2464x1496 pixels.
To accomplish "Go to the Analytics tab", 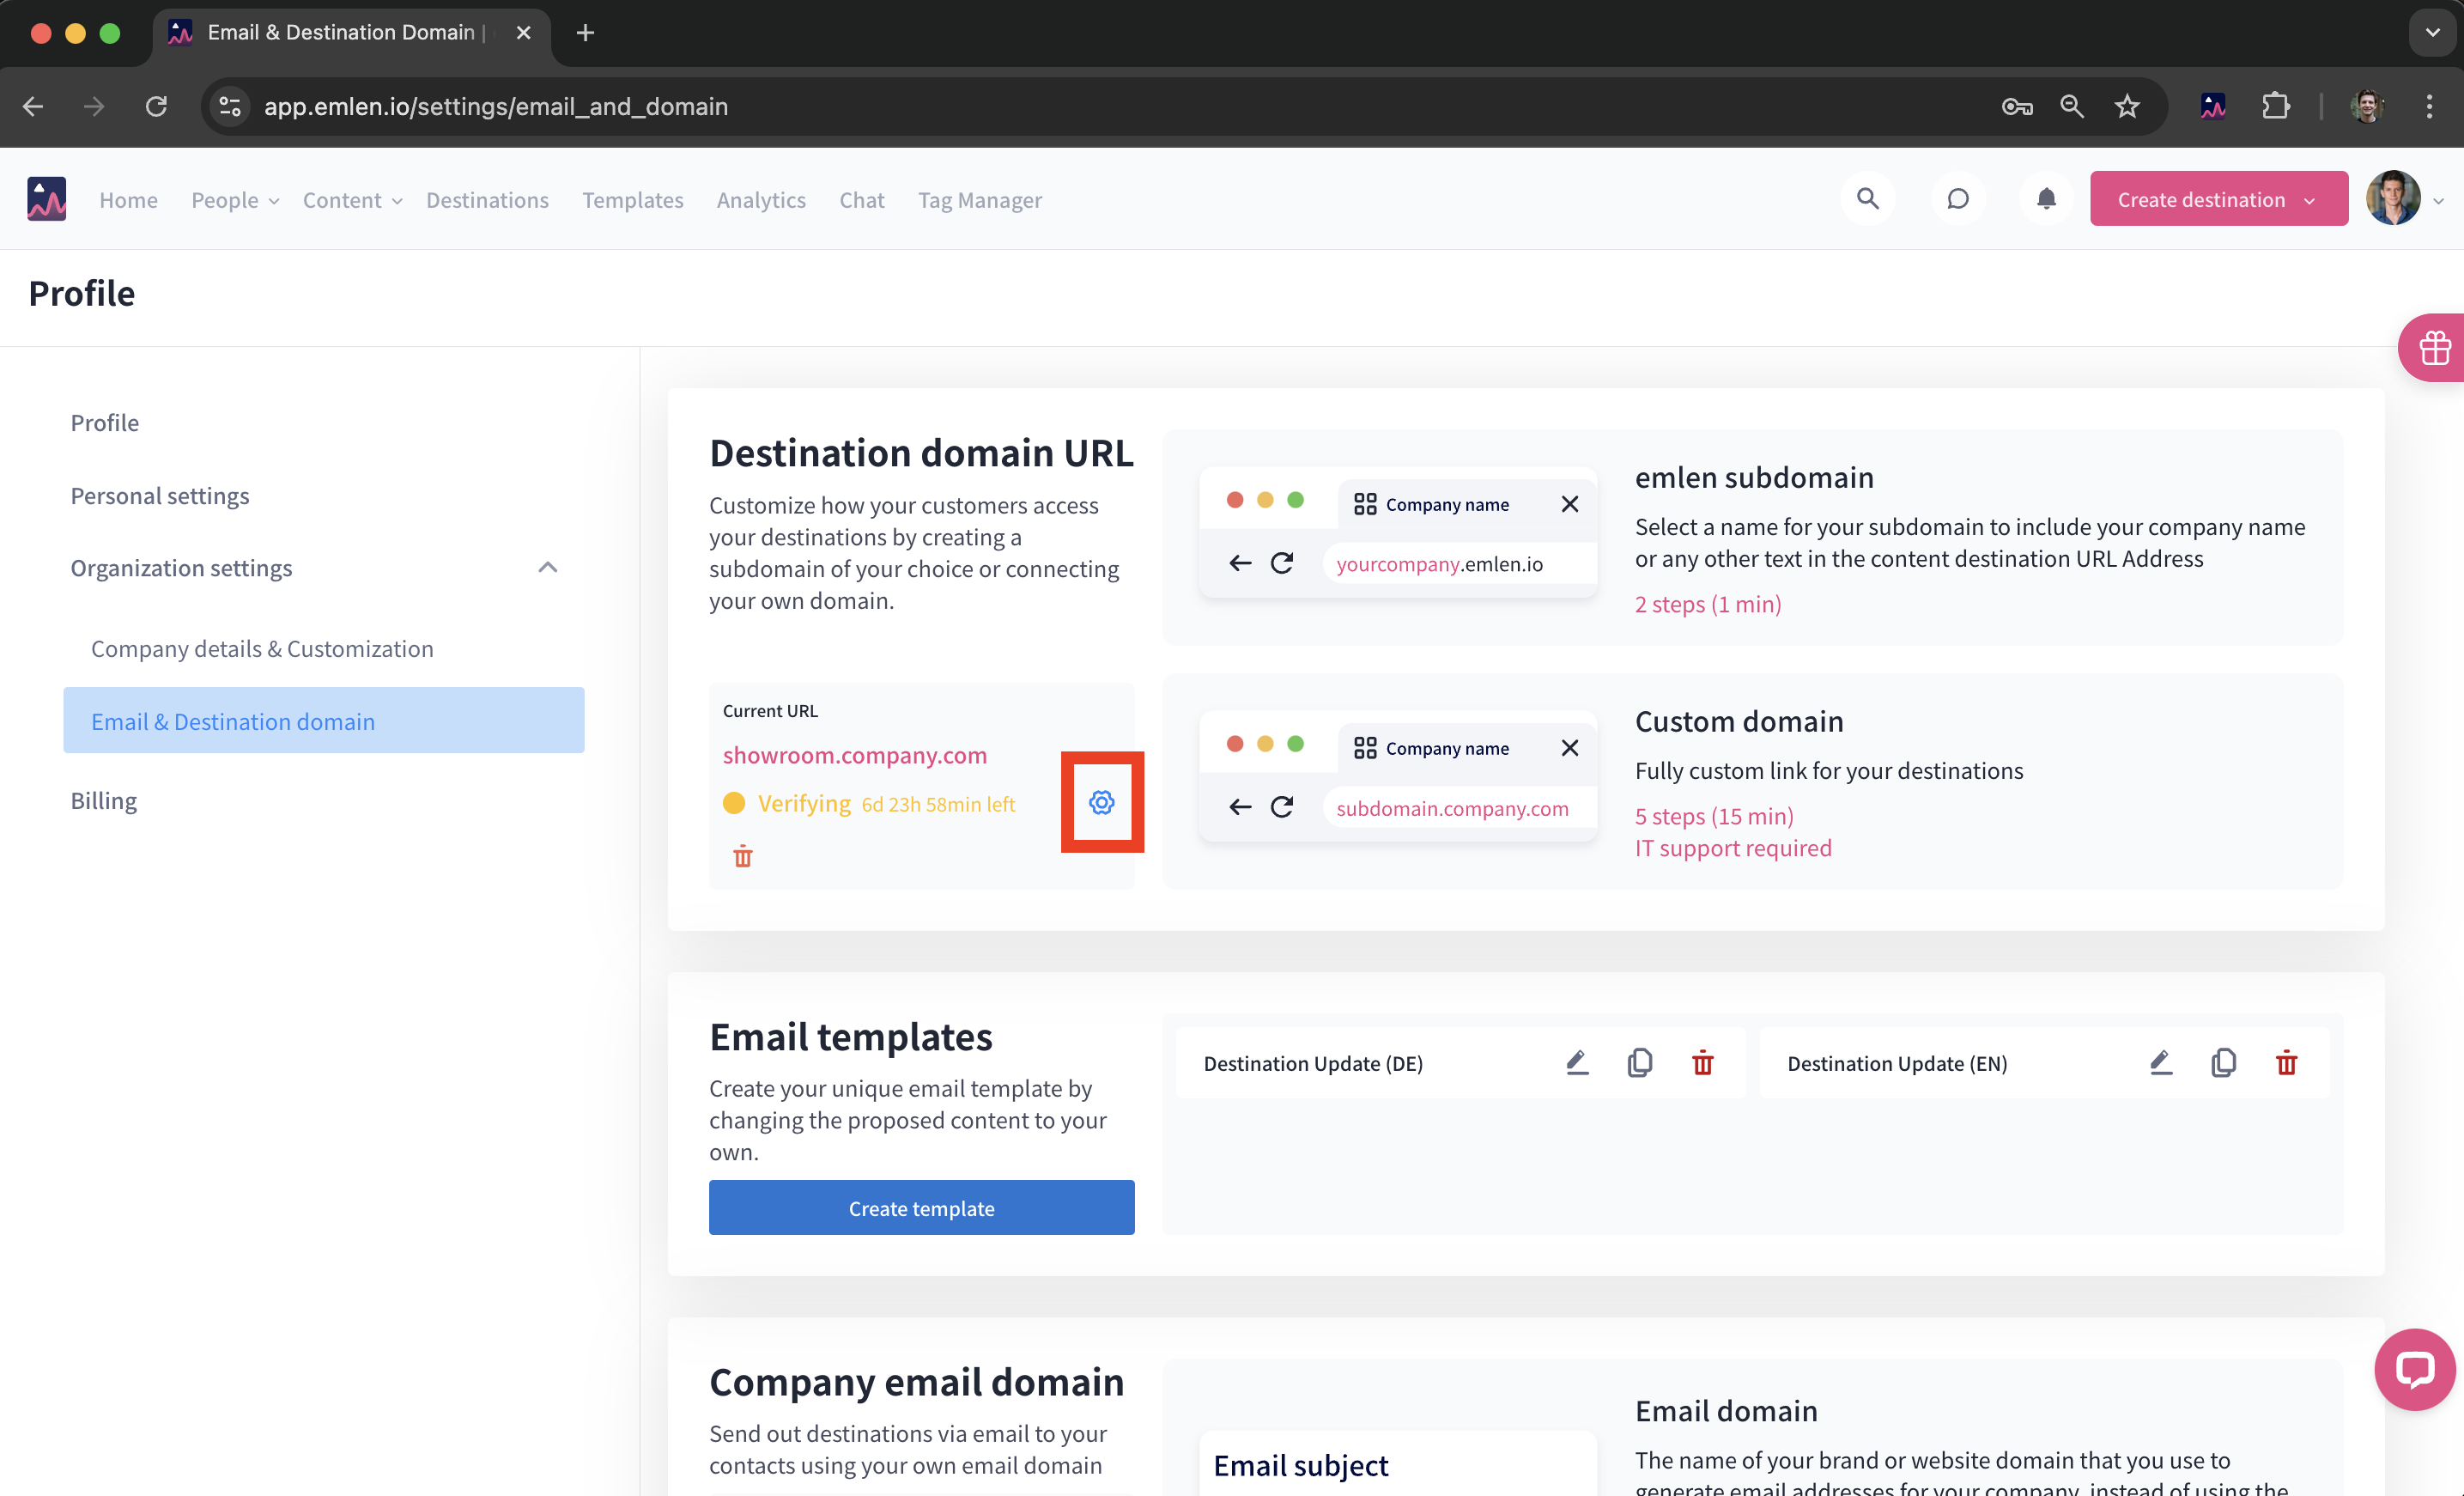I will point(760,200).
